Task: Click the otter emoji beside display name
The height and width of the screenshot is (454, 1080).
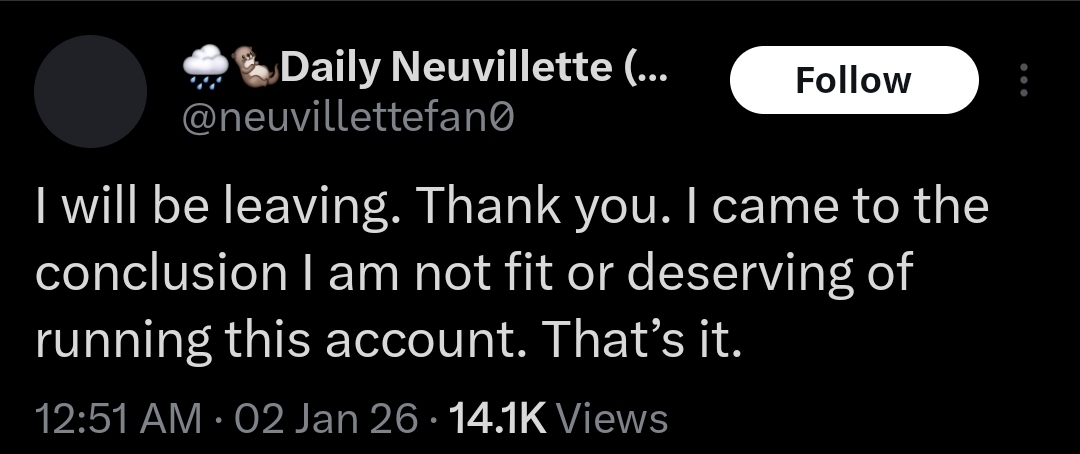Action: click(x=256, y=68)
